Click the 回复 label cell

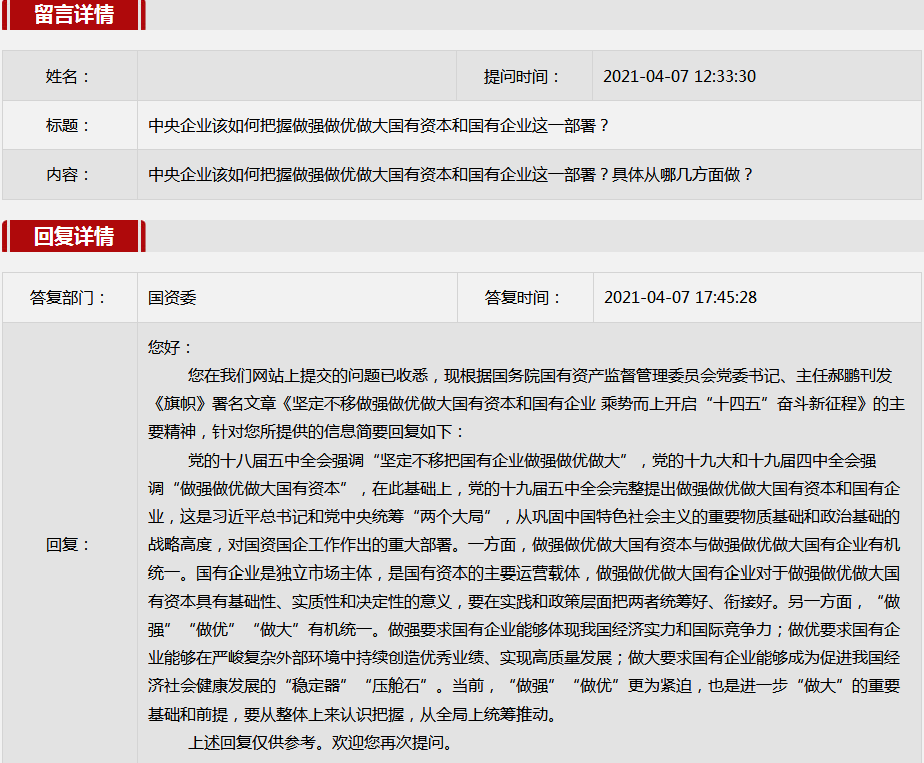pyautogui.click(x=68, y=545)
